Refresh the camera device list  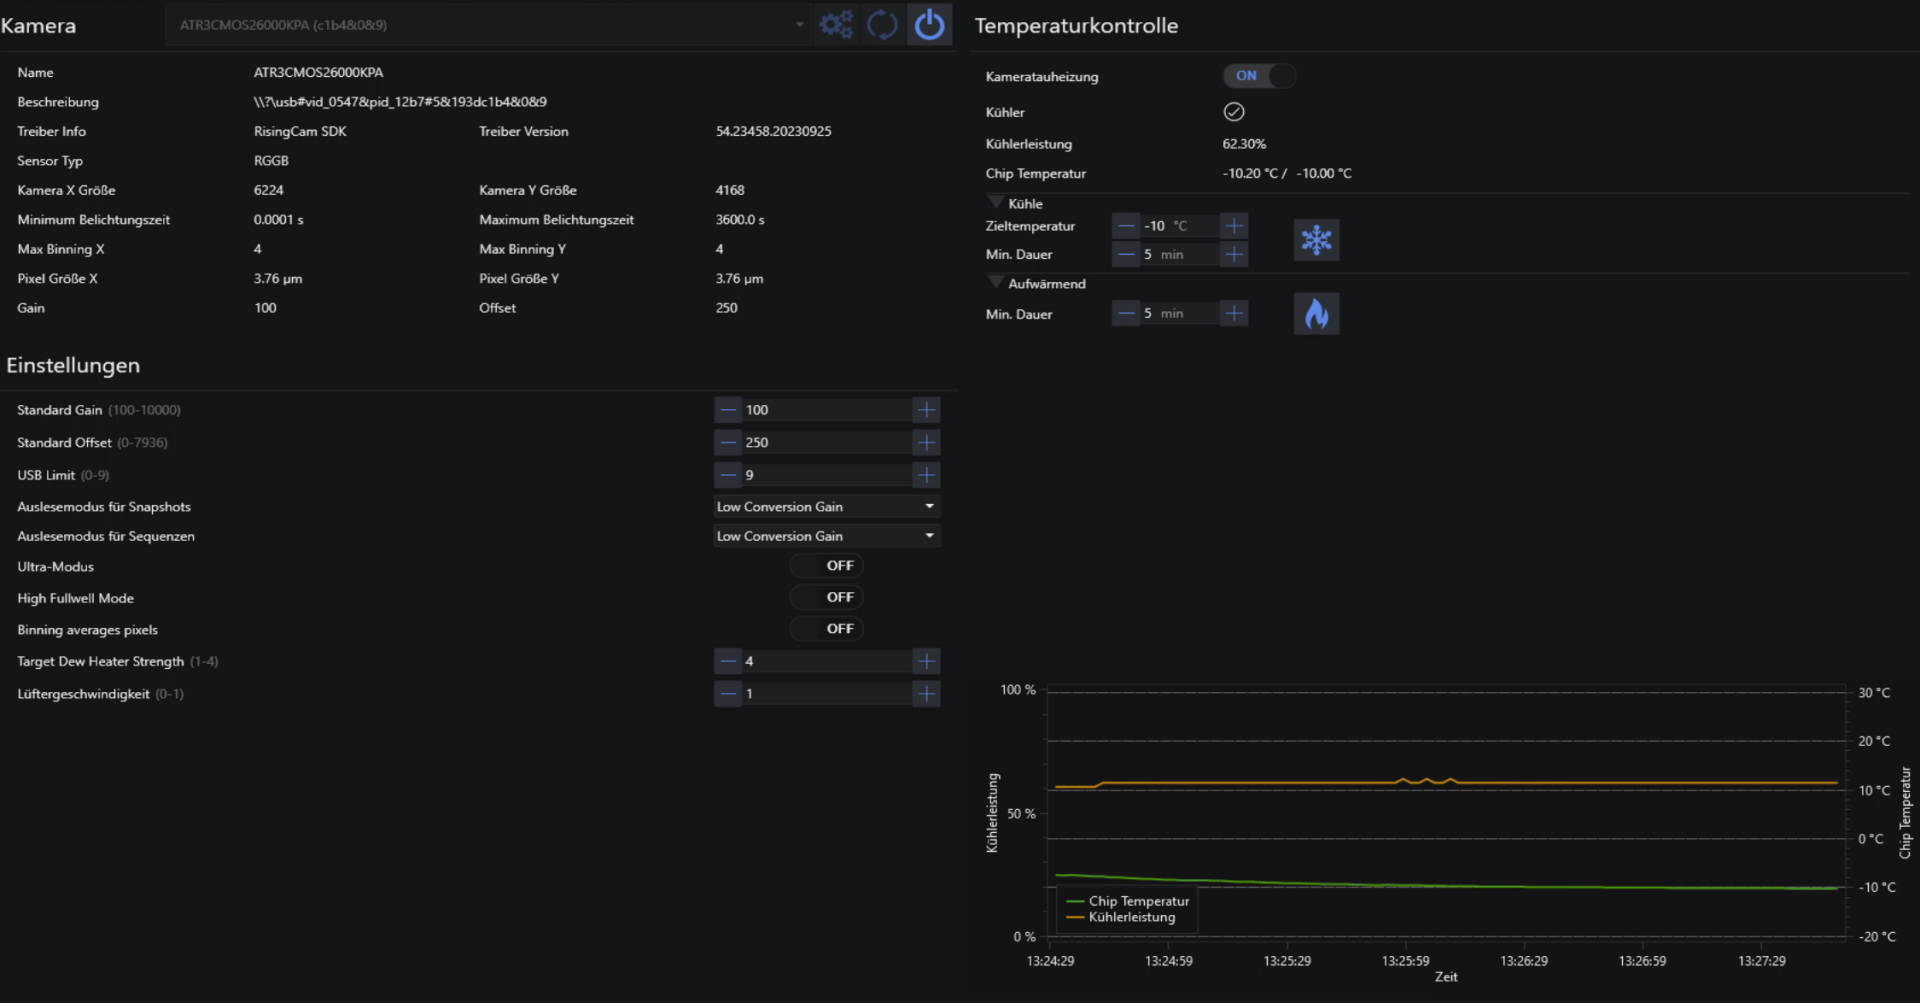point(882,24)
